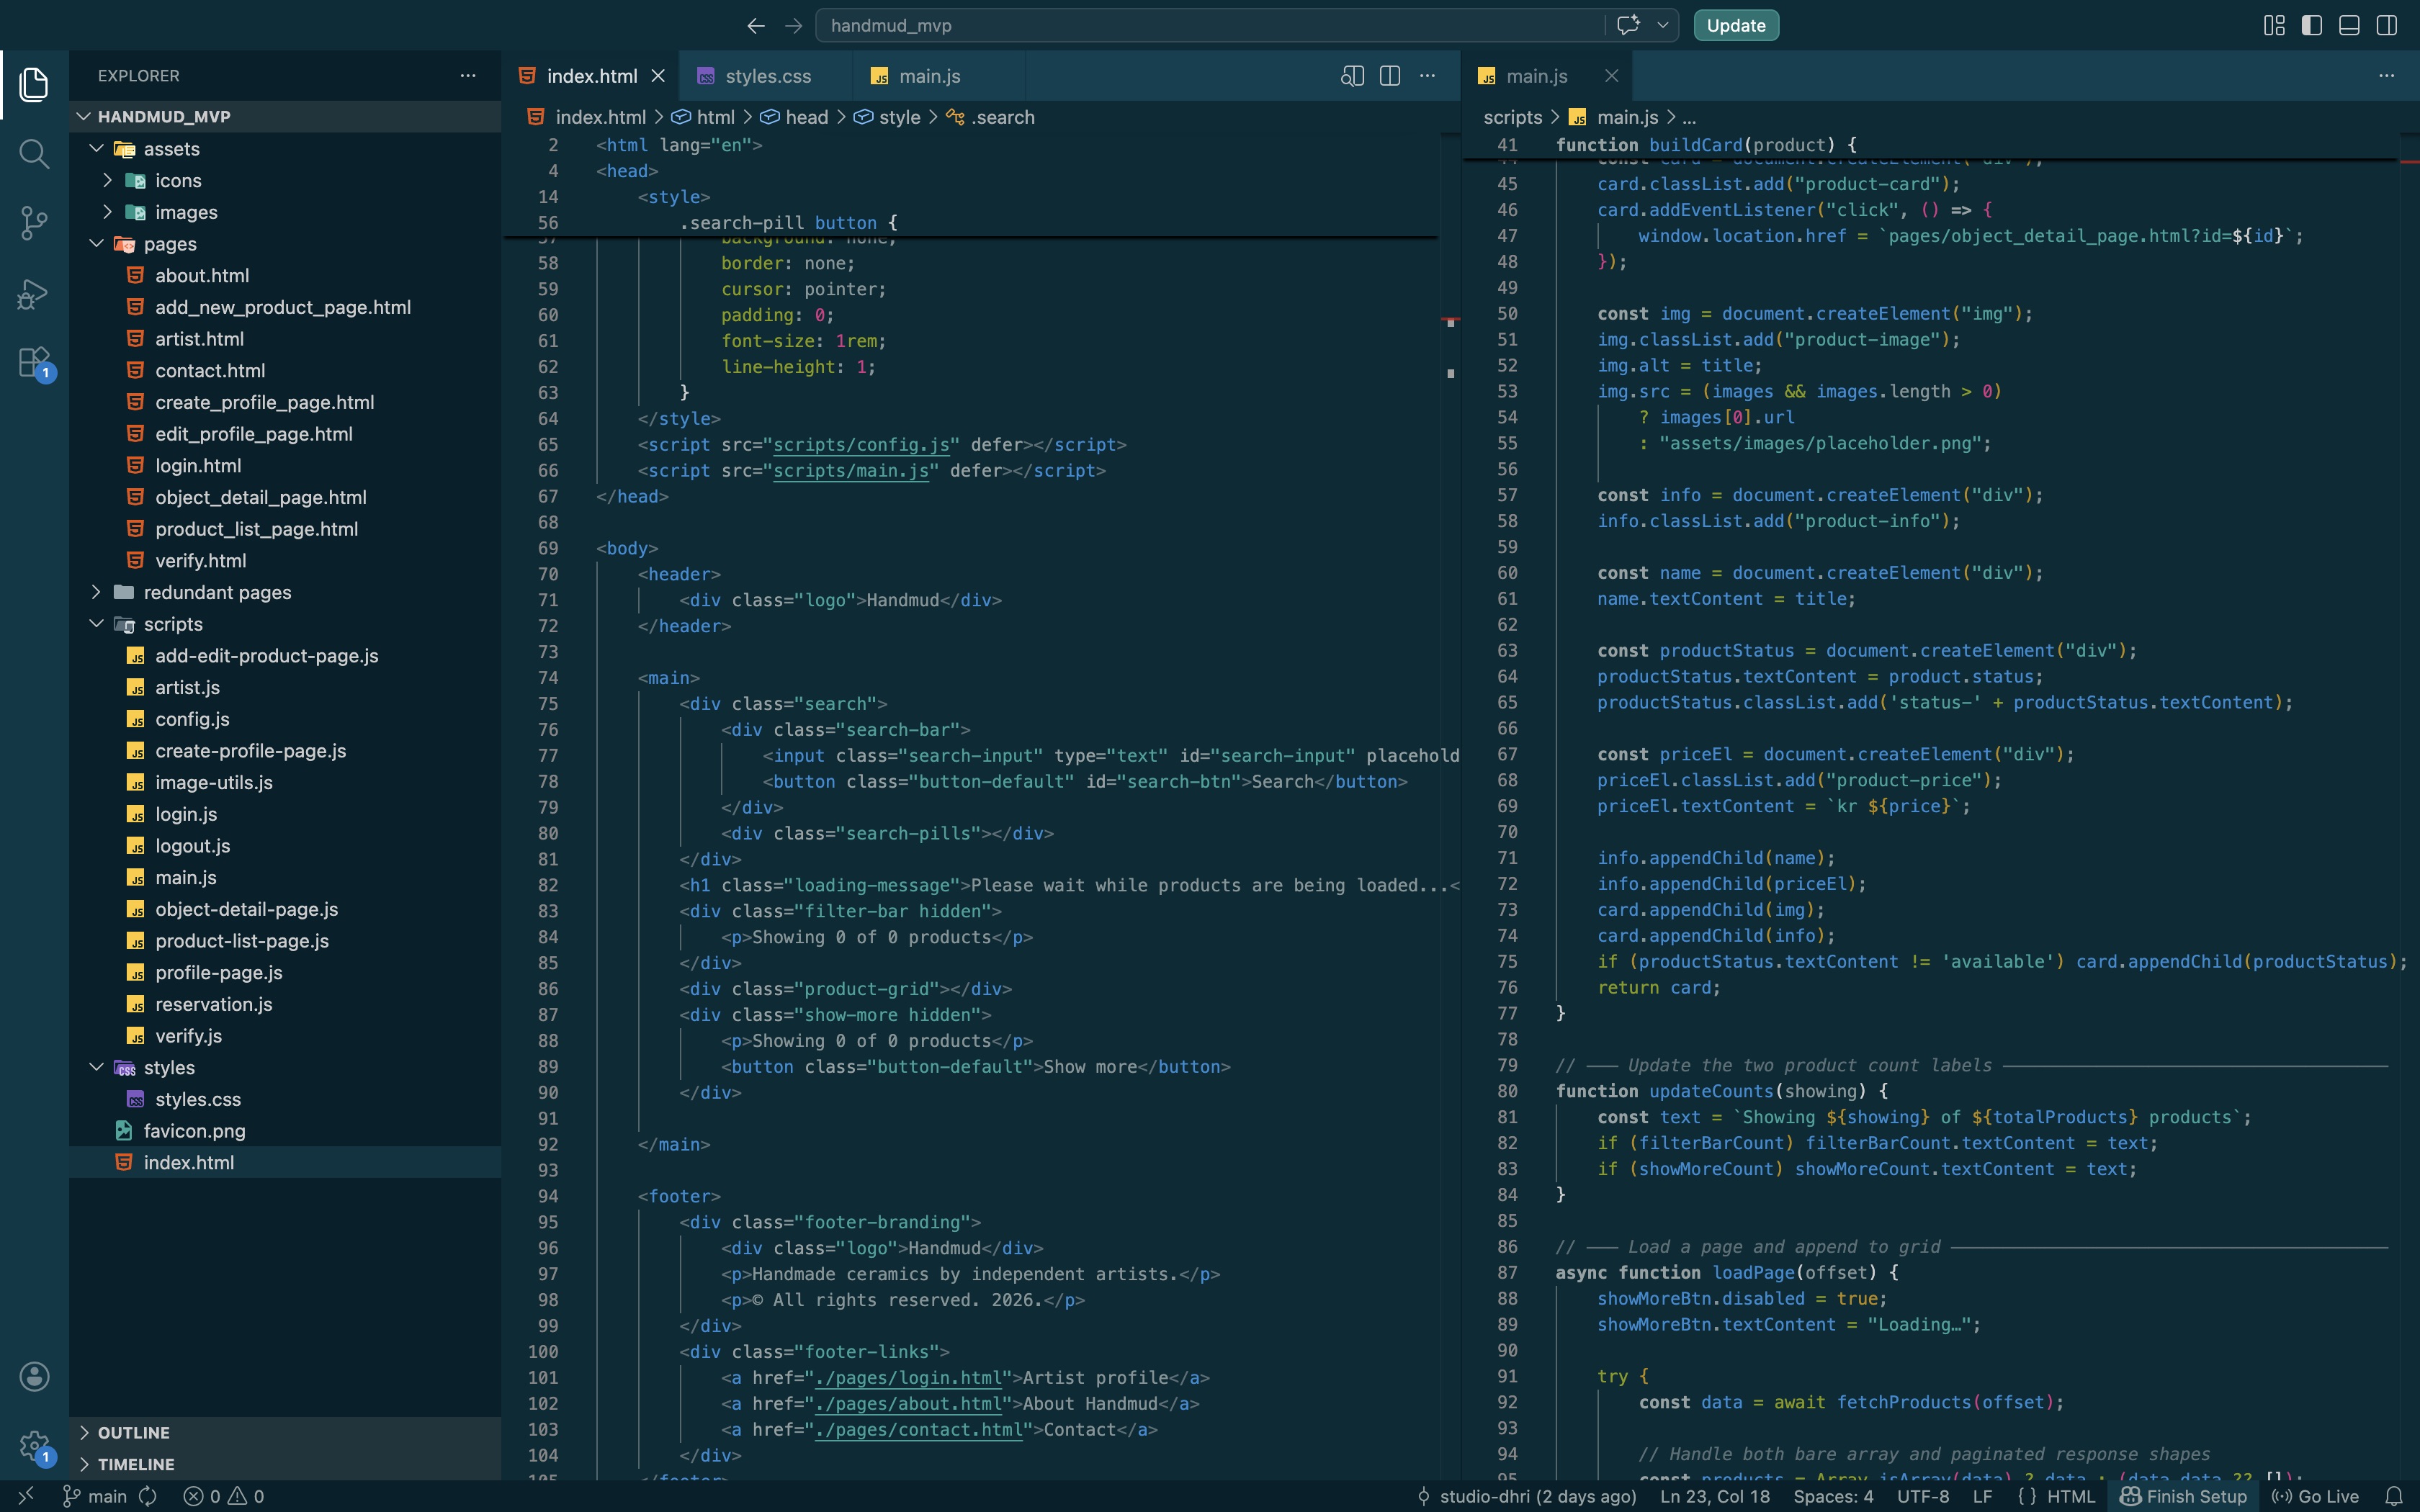Close the index.html tab
Viewport: 2420px width, 1512px height.
(x=658, y=76)
